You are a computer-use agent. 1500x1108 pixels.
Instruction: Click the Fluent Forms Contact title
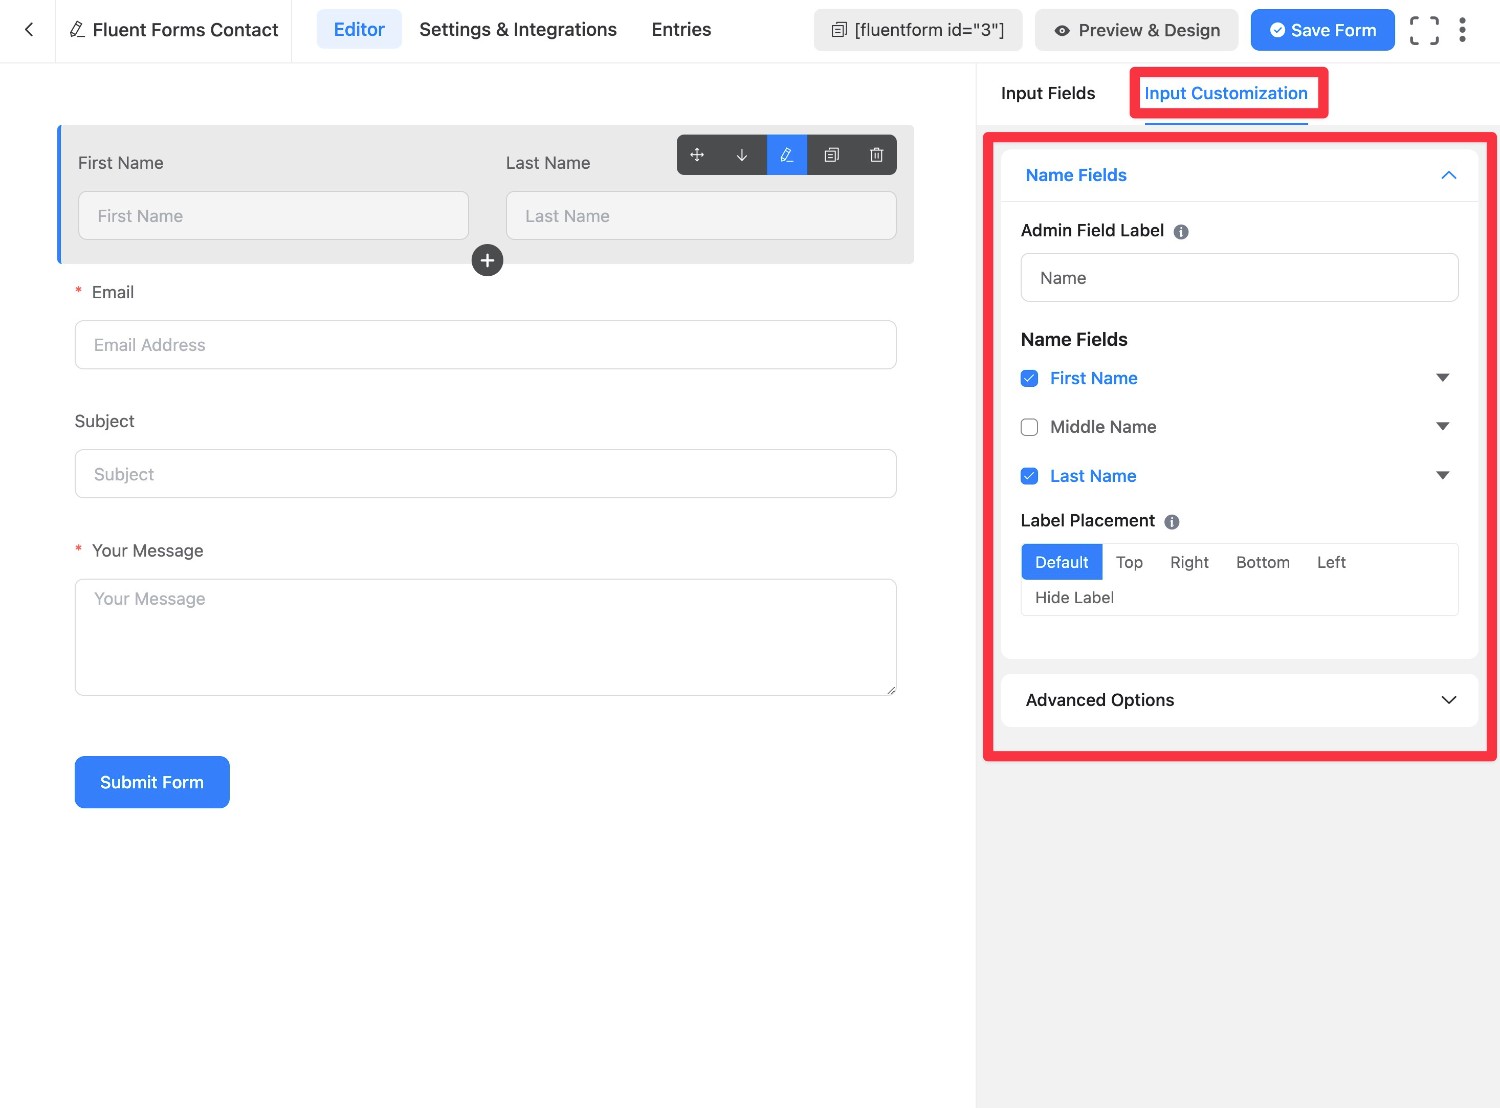click(x=185, y=30)
